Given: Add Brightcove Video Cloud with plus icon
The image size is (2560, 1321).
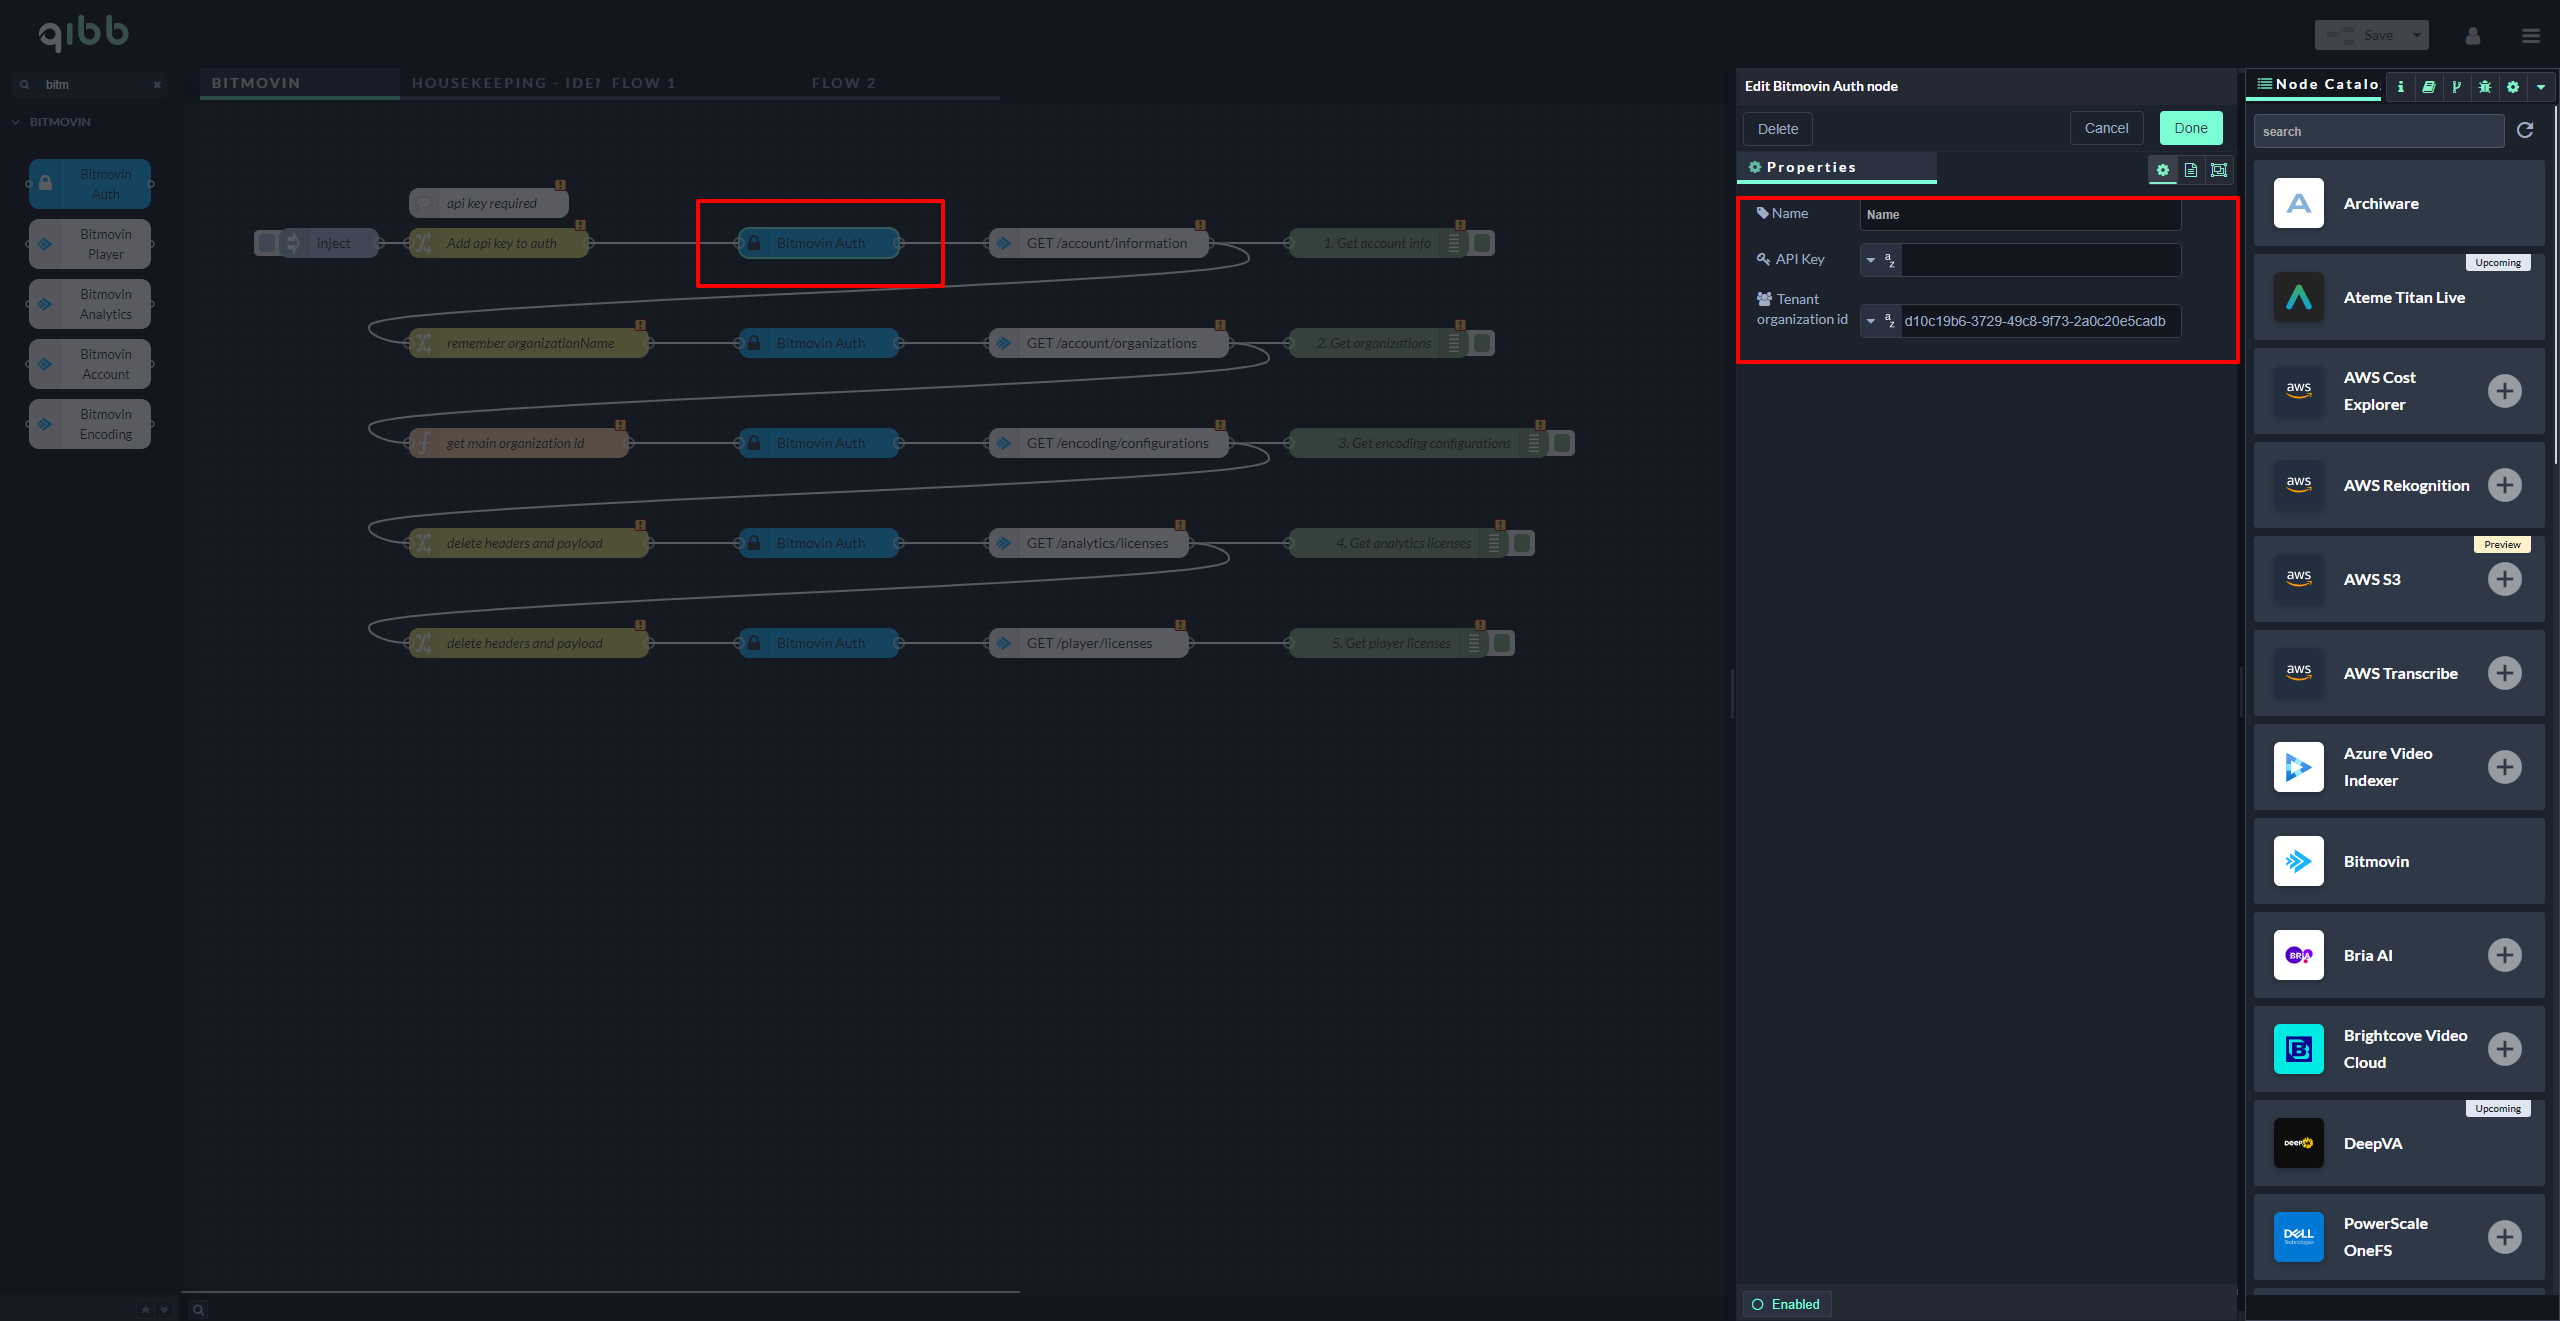Looking at the screenshot, I should pyautogui.click(x=2504, y=1049).
